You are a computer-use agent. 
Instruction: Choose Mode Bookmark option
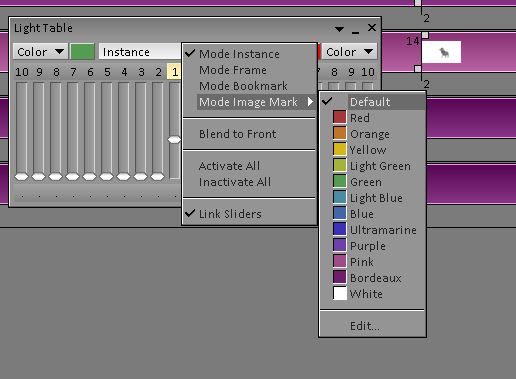(x=249, y=86)
